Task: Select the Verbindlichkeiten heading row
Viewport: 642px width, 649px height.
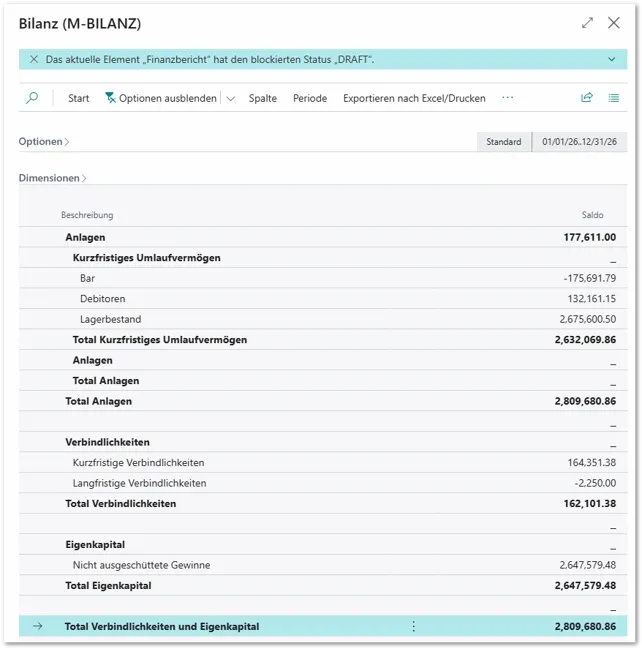Action: [323, 442]
